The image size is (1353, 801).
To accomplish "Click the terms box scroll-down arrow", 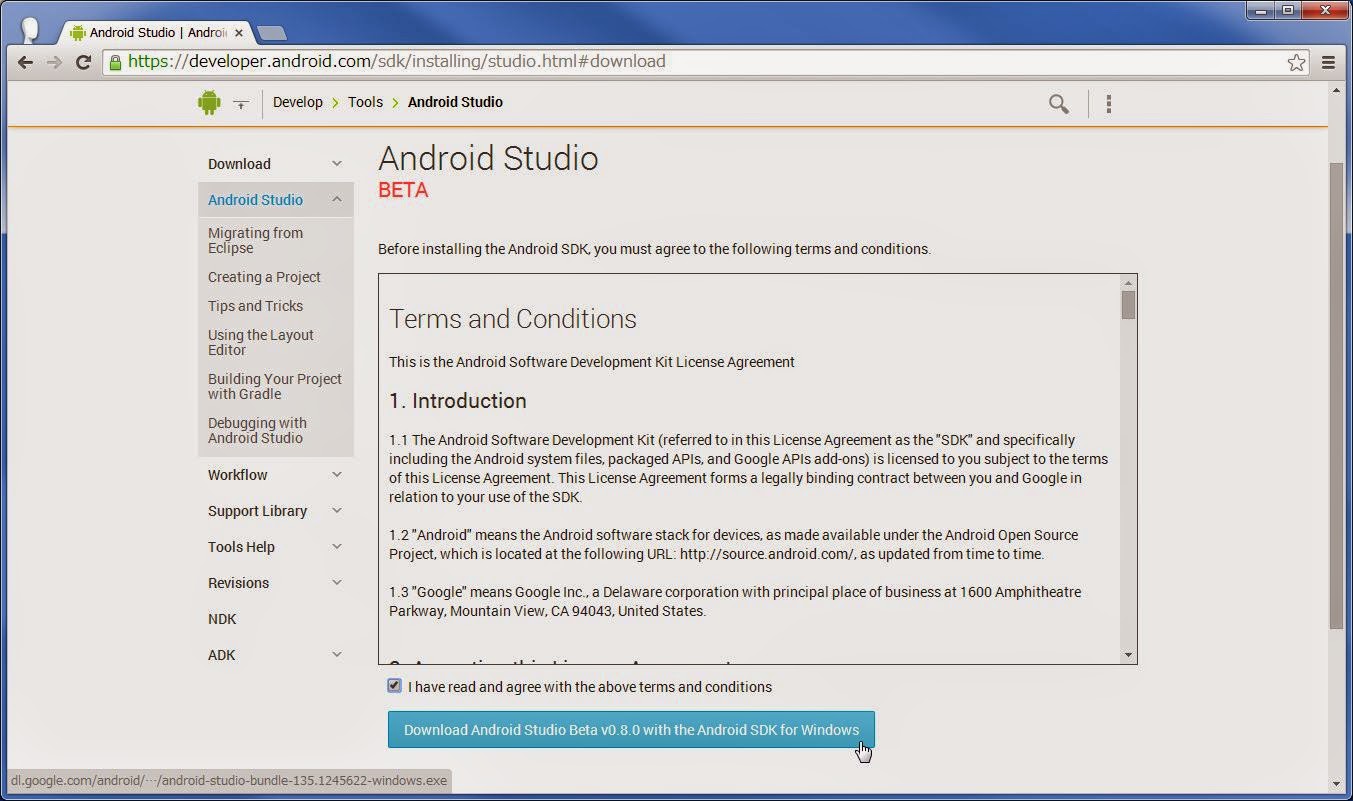I will point(1128,655).
